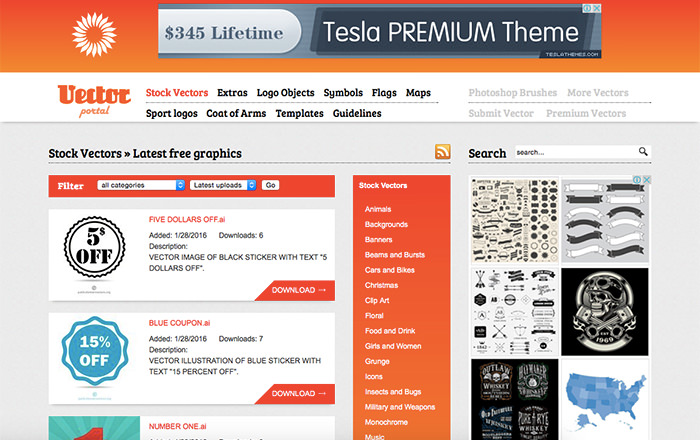The image size is (700, 440).
Task: Open the Guidelines page
Action: click(x=357, y=113)
